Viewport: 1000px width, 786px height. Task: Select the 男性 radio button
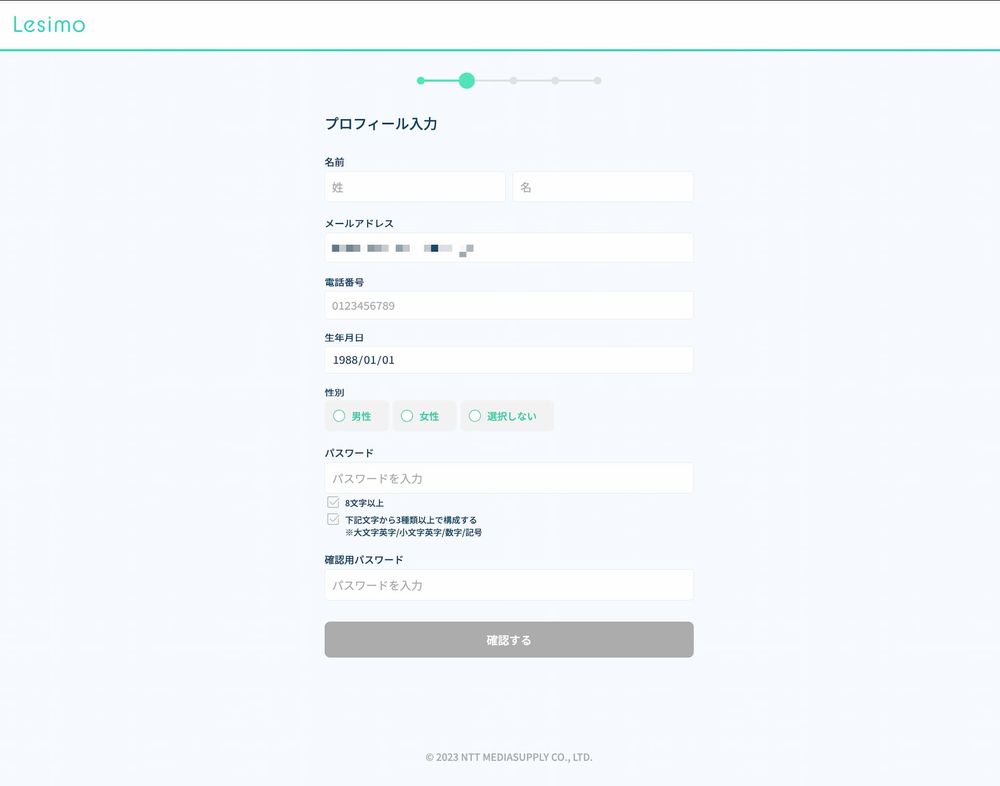pyautogui.click(x=340, y=416)
